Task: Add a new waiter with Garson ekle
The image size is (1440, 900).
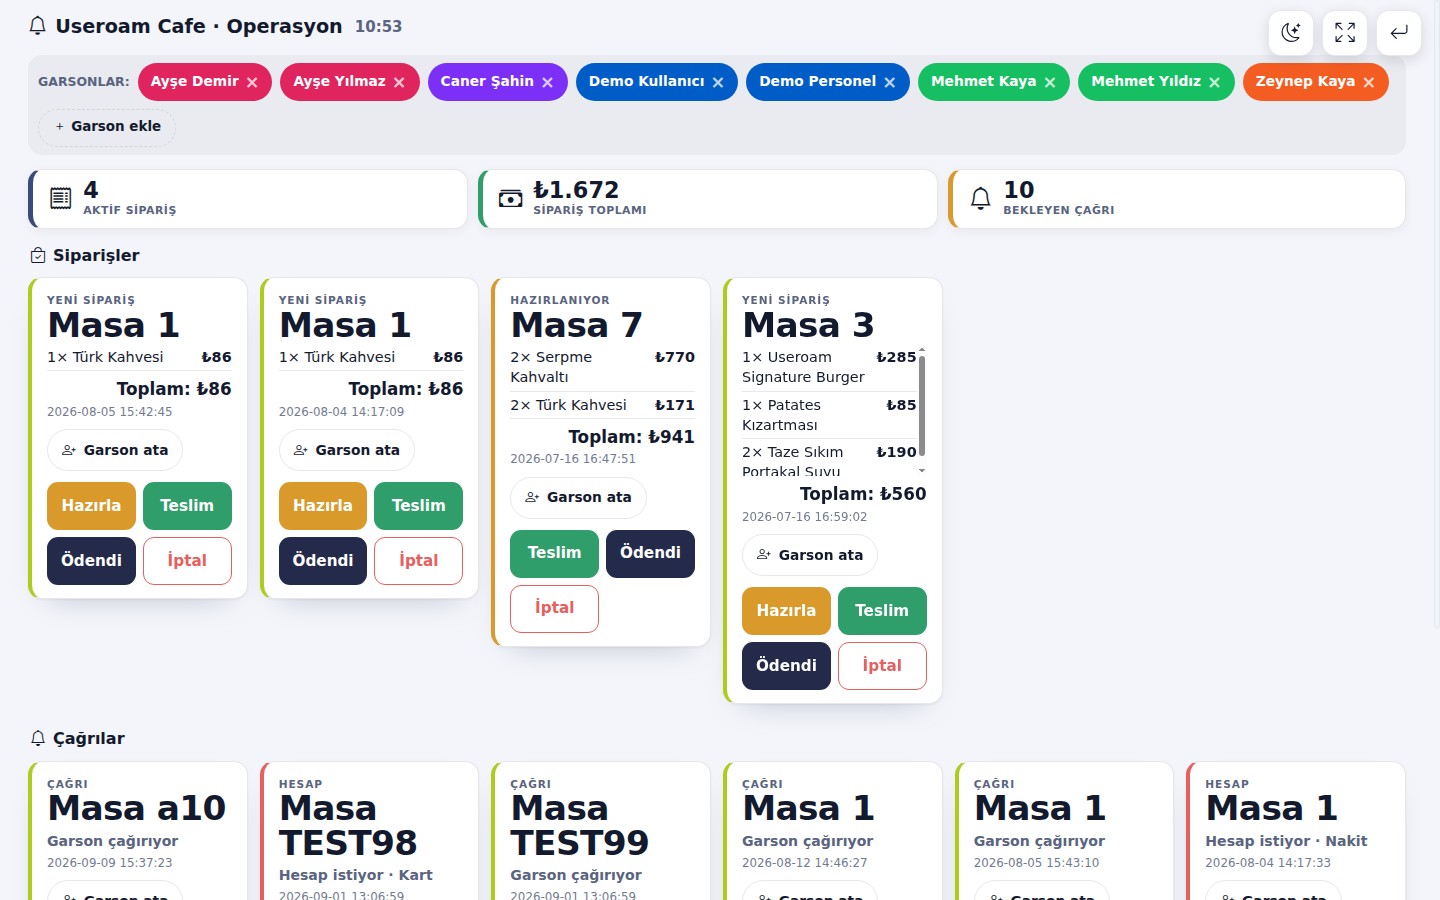Action: pos(107,127)
